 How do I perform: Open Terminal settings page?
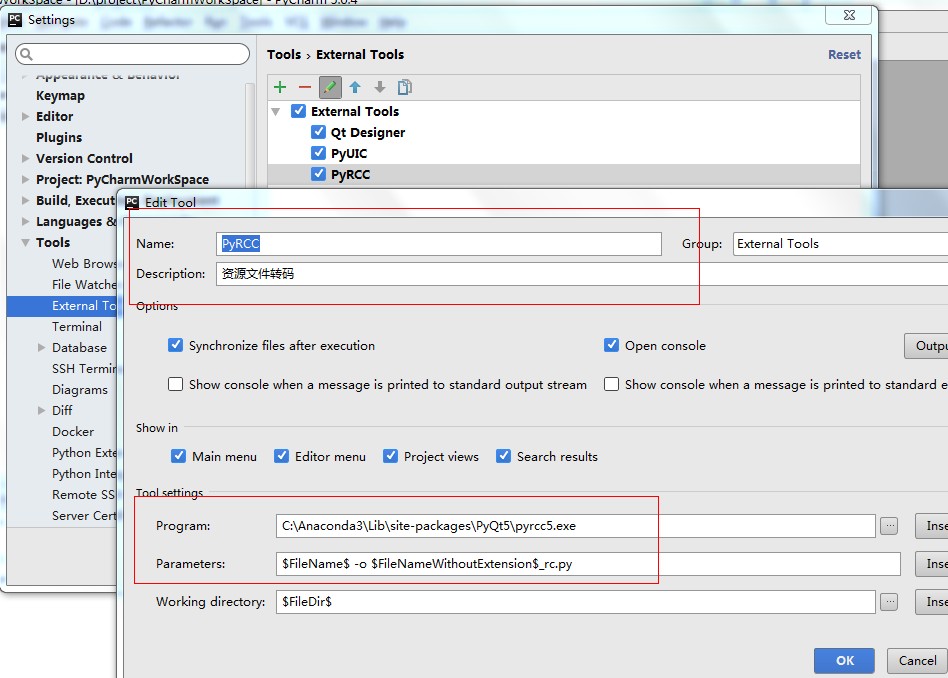click(x=77, y=327)
